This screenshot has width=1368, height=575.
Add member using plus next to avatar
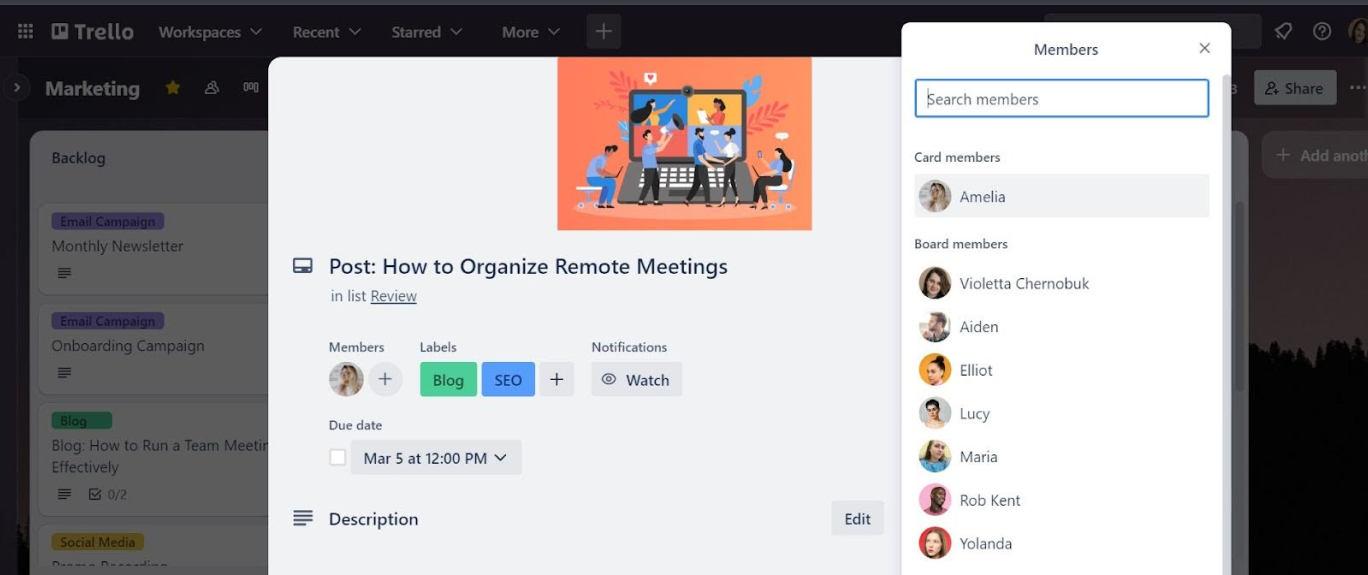(385, 380)
